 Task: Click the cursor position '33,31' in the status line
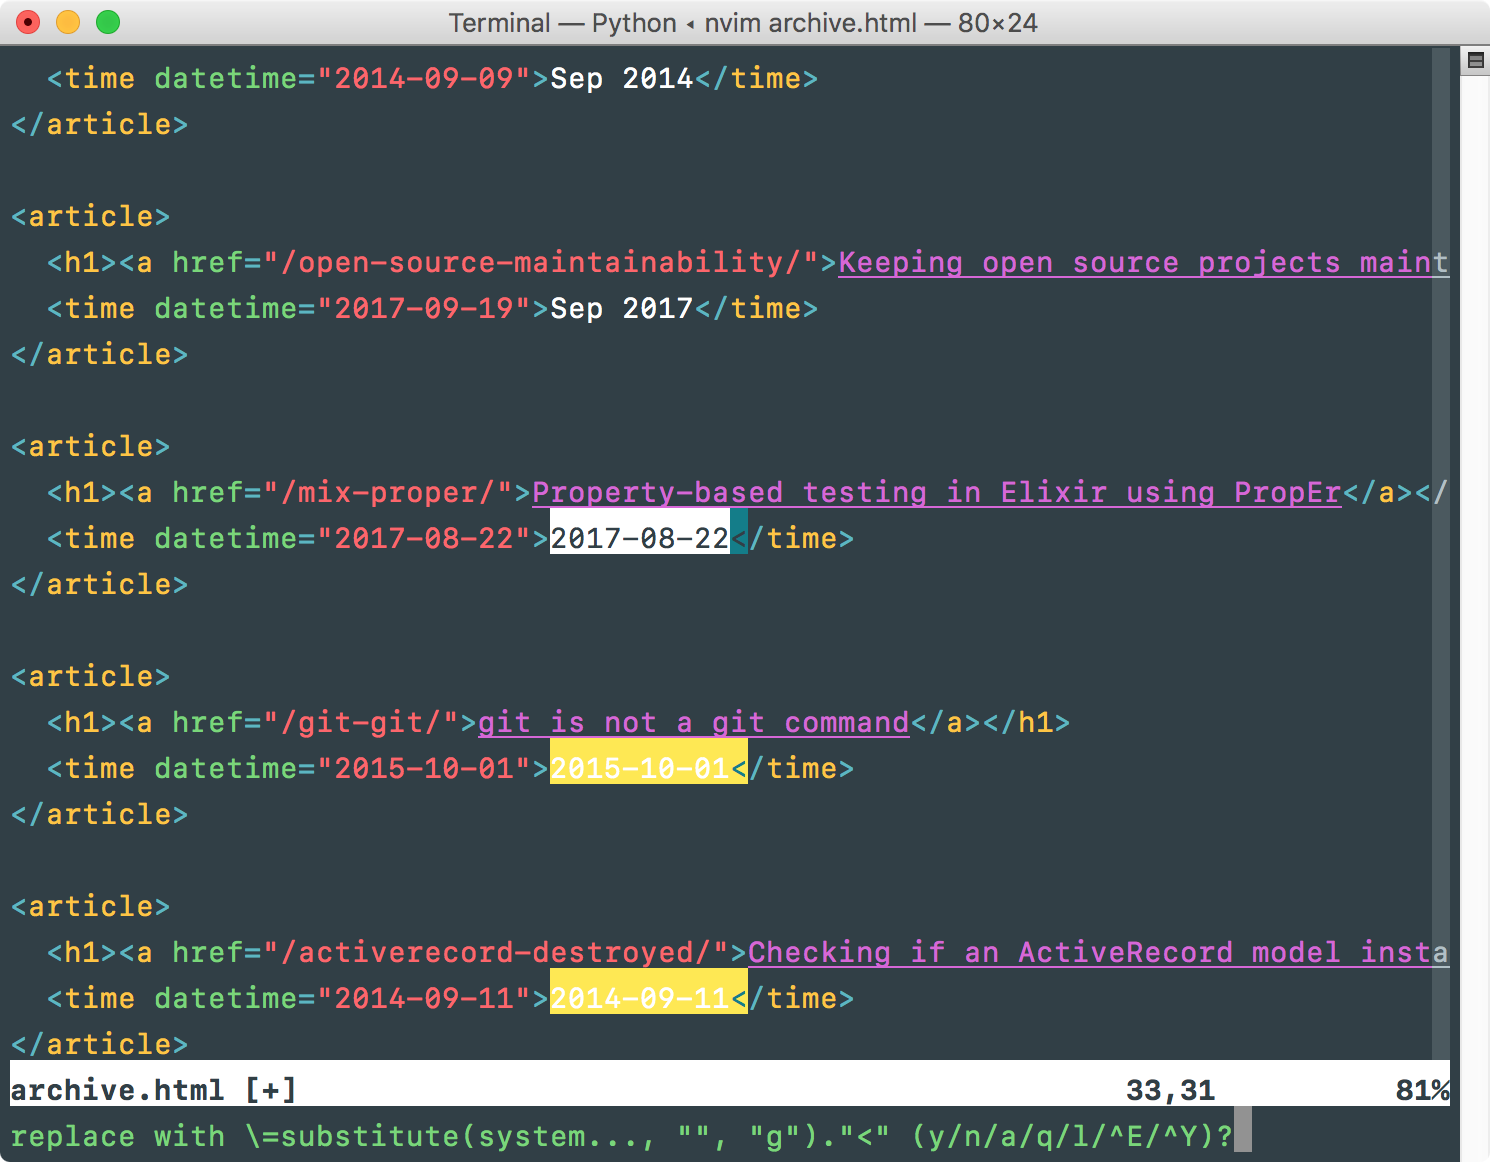point(1171,1090)
